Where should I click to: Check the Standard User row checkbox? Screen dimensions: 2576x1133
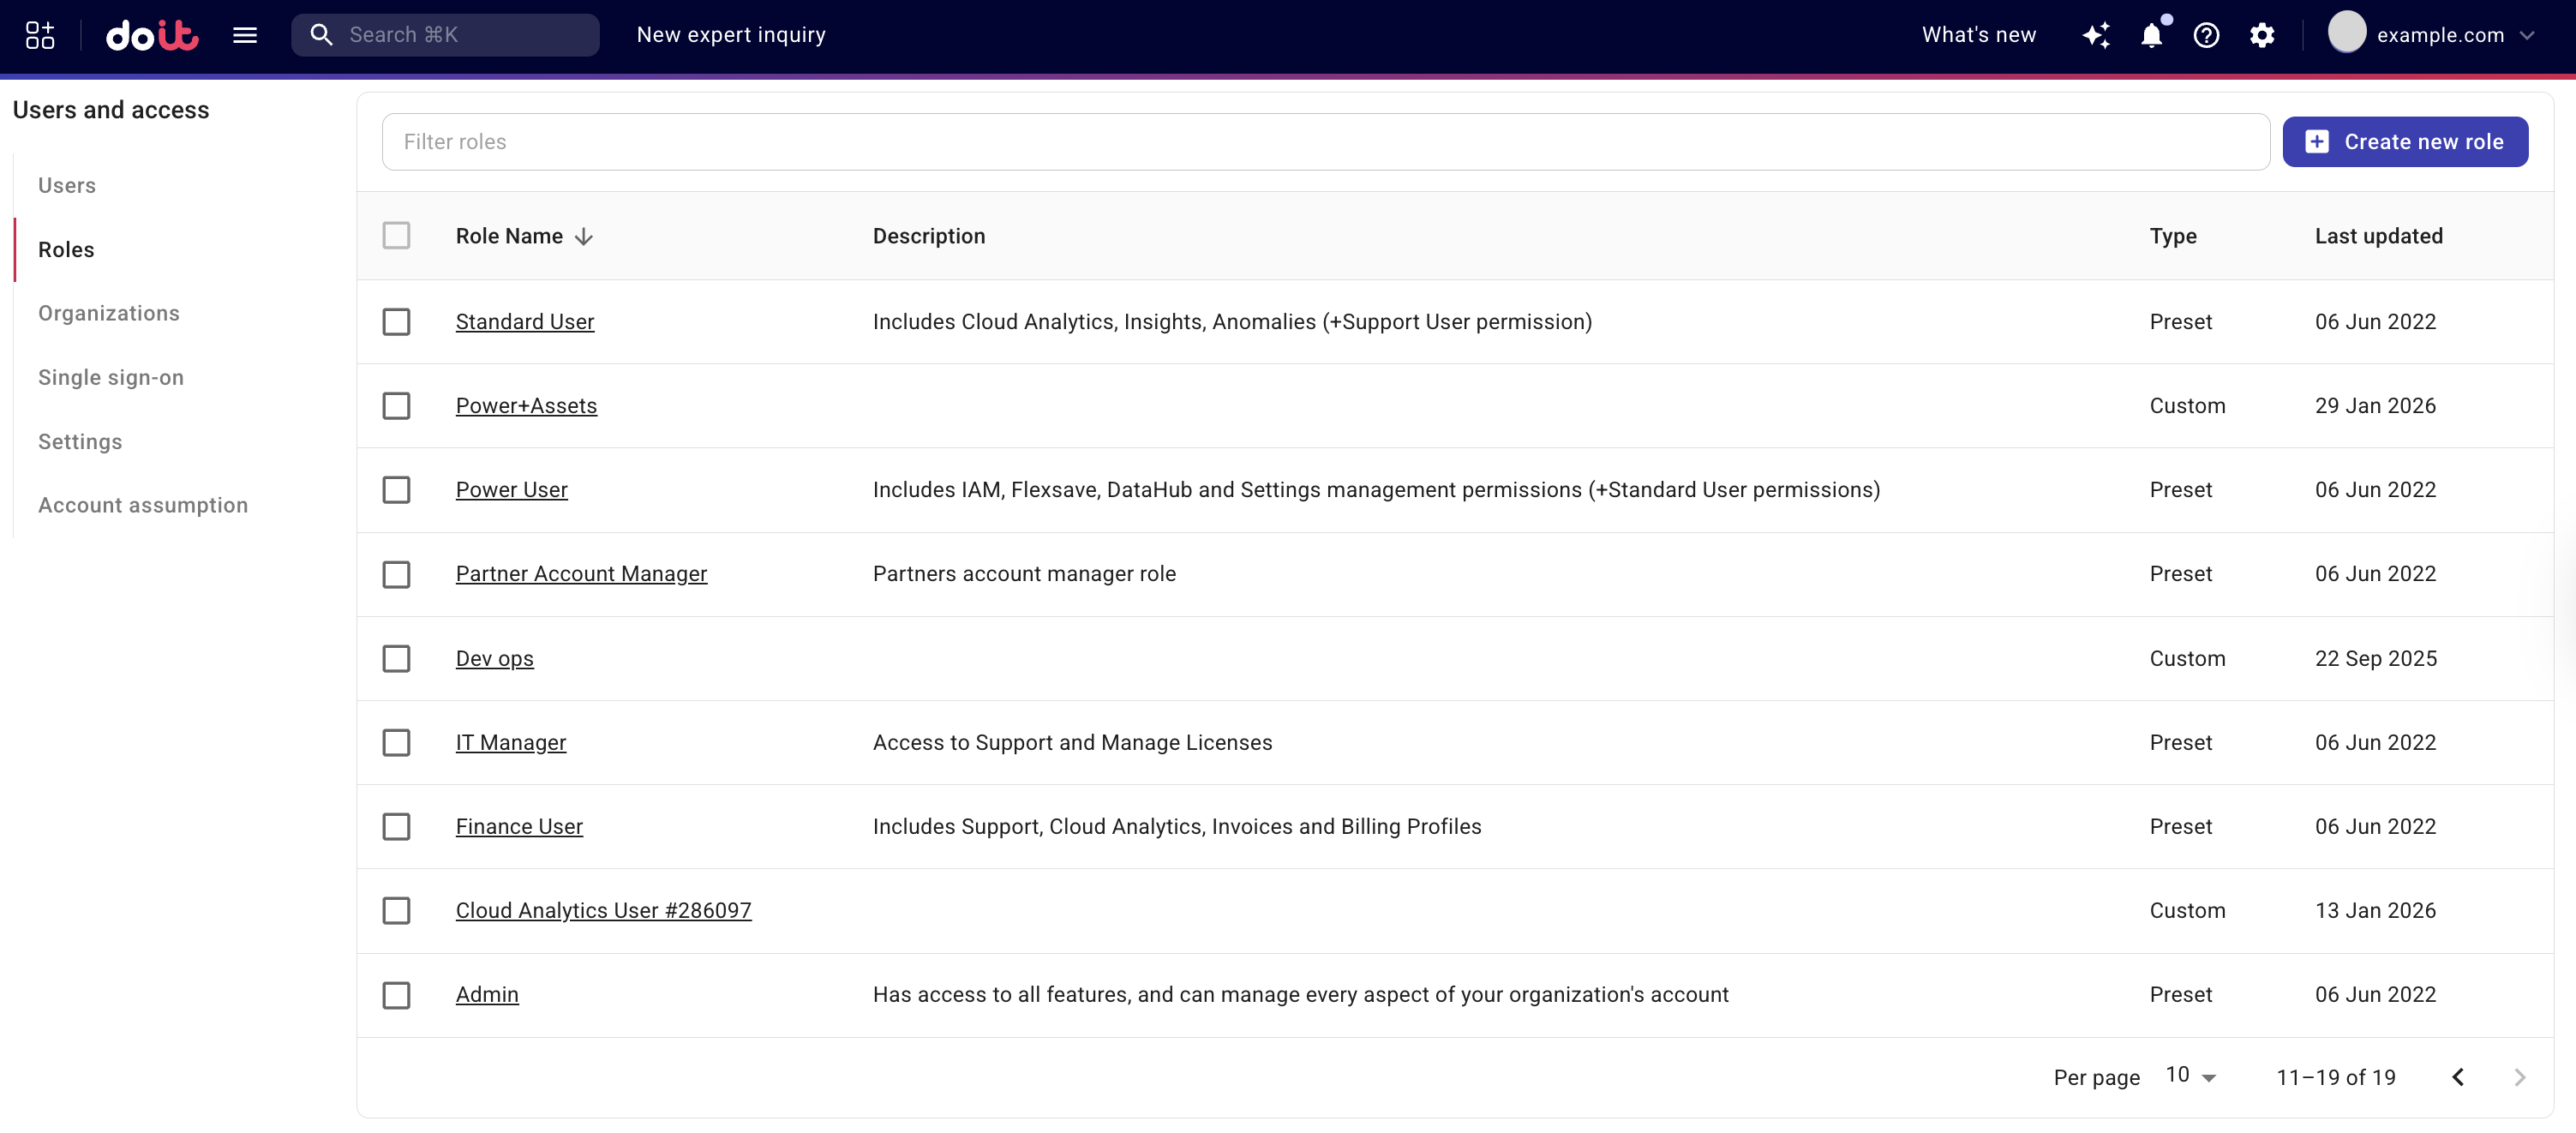396,322
